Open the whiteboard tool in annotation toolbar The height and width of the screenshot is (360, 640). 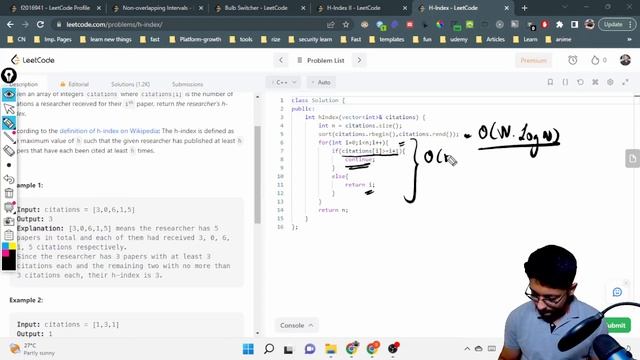point(9,207)
